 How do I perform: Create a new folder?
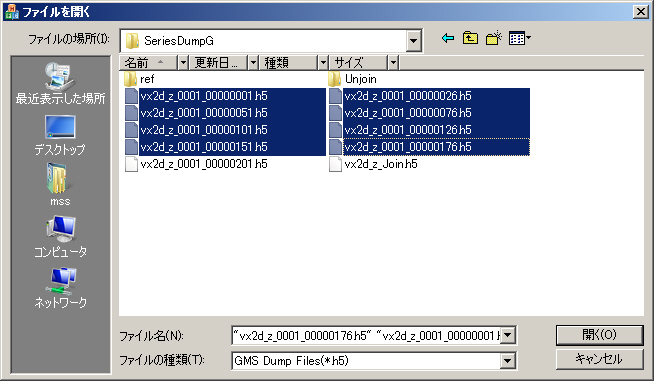pyautogui.click(x=493, y=38)
